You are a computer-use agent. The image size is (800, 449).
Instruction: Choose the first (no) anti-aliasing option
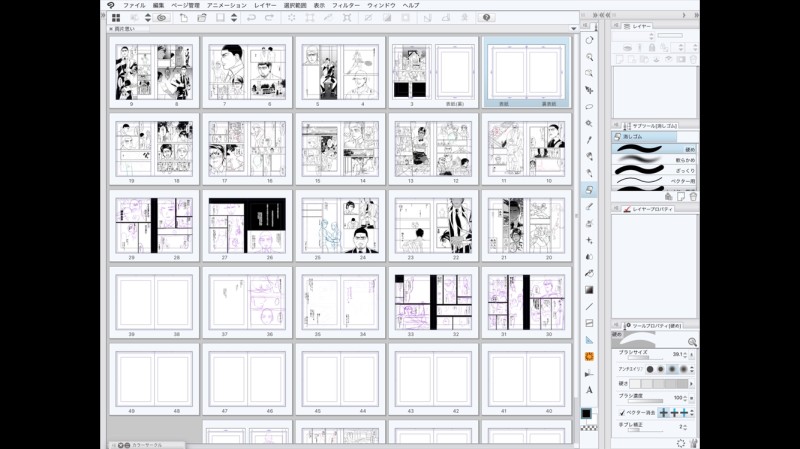point(649,369)
